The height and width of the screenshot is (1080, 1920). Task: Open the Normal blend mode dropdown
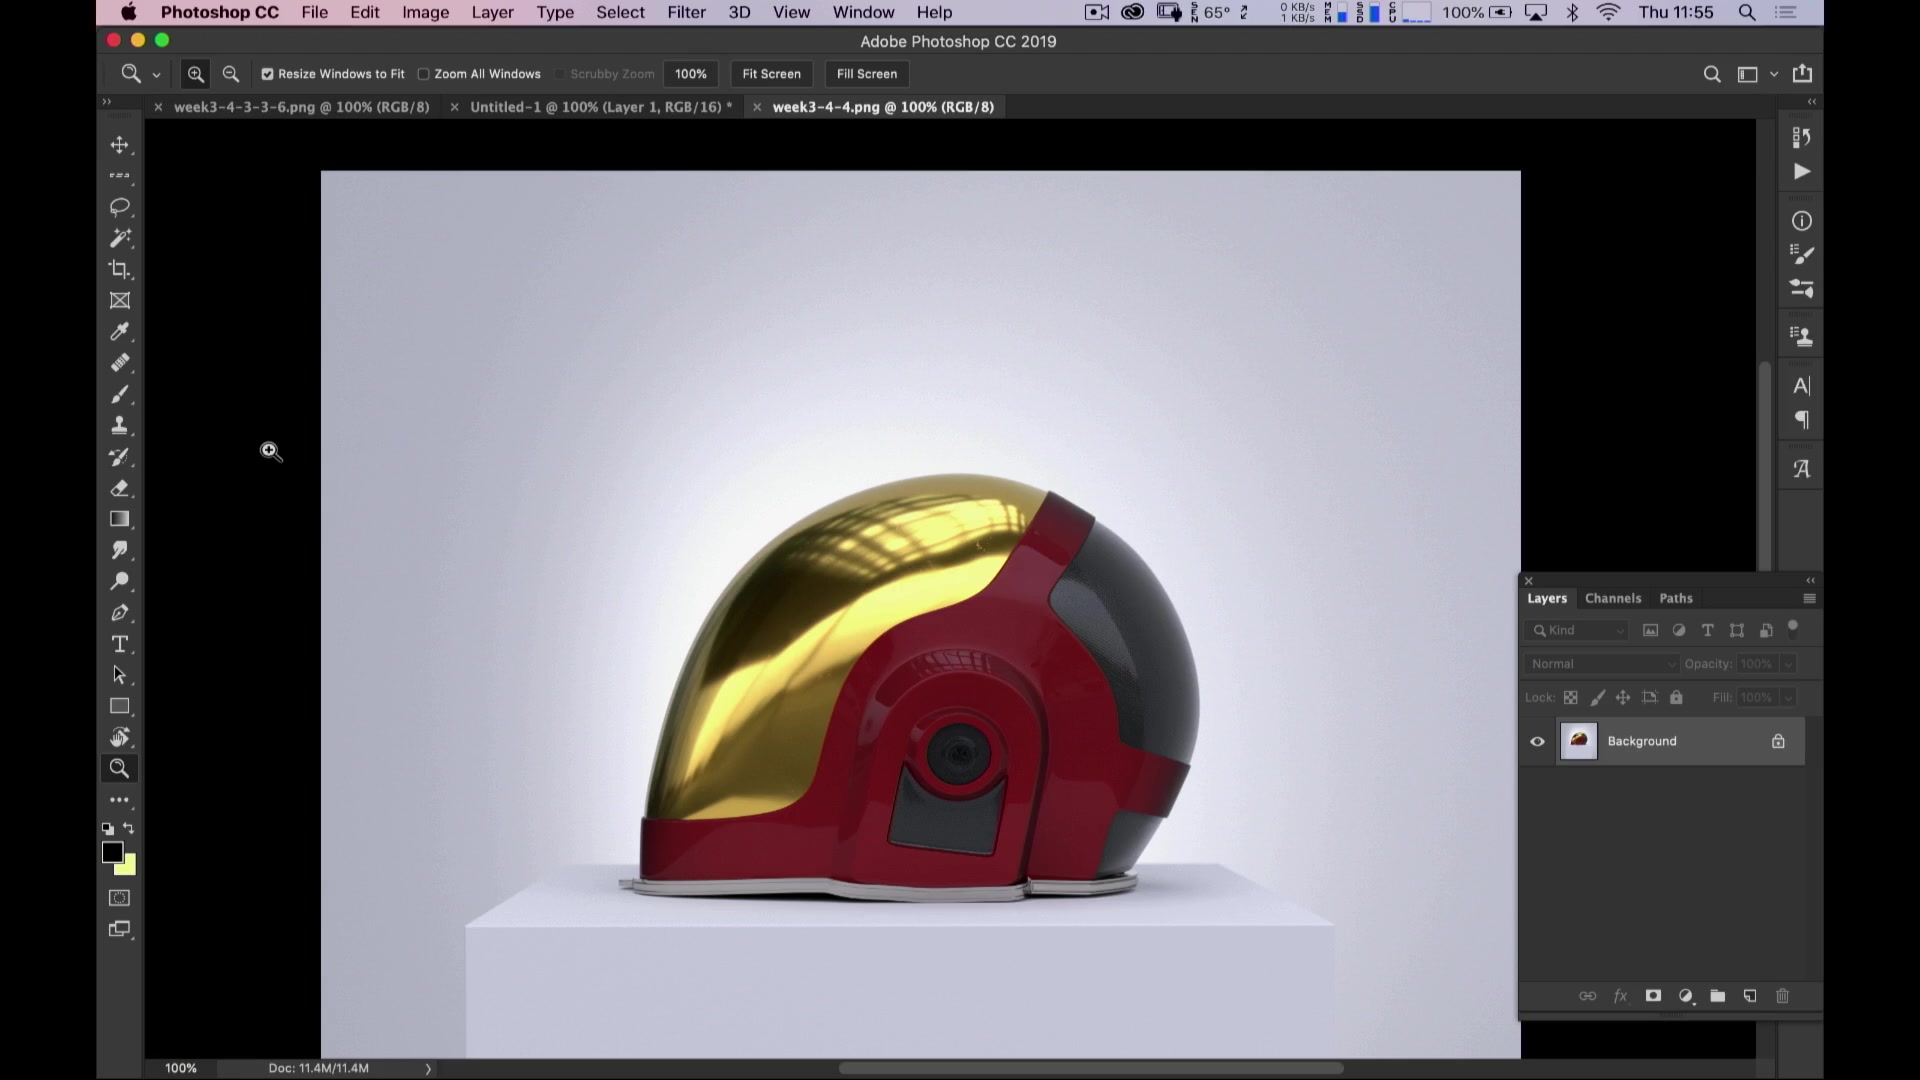pyautogui.click(x=1601, y=664)
